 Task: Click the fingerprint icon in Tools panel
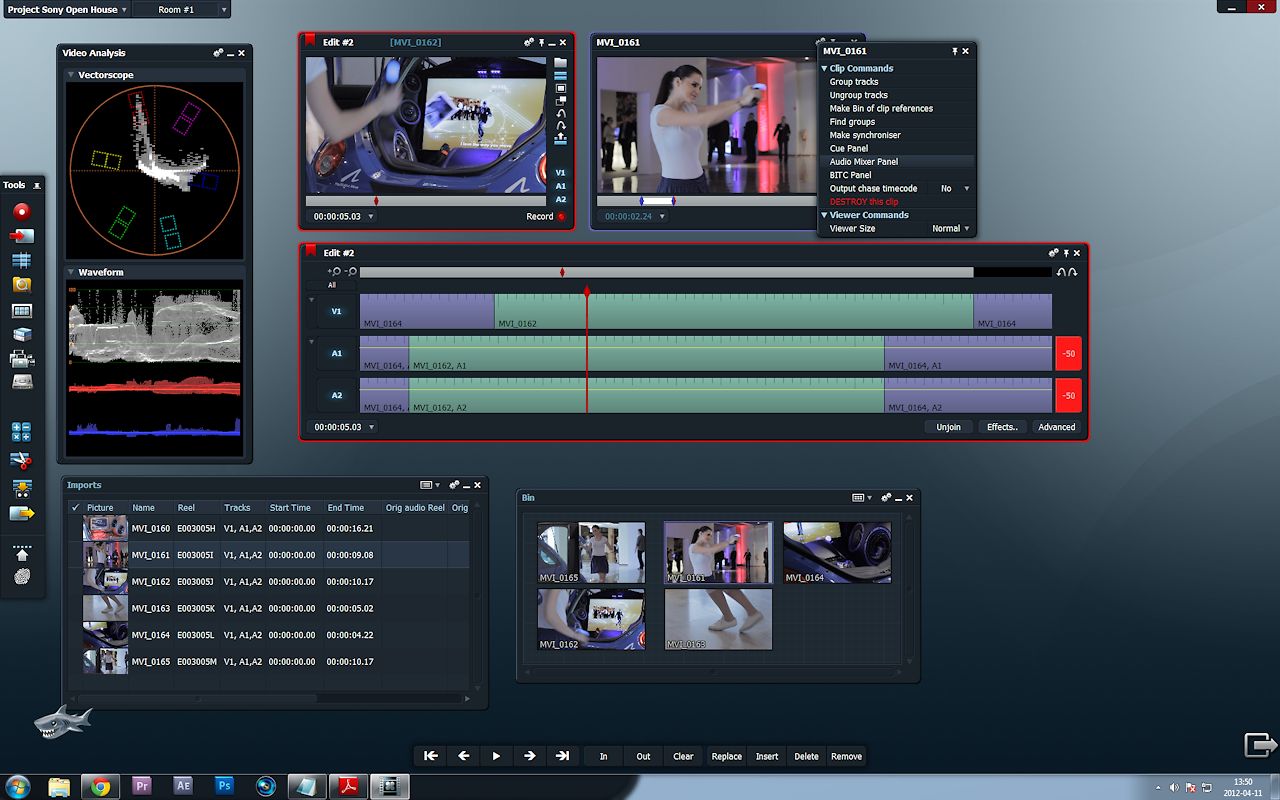pos(21,576)
